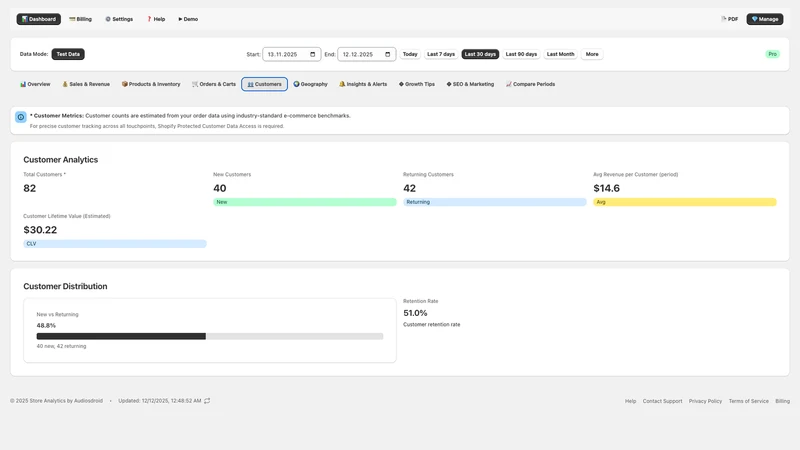Screen dimensions: 800x450
Task: Click the green New customers bar
Action: coord(305,202)
